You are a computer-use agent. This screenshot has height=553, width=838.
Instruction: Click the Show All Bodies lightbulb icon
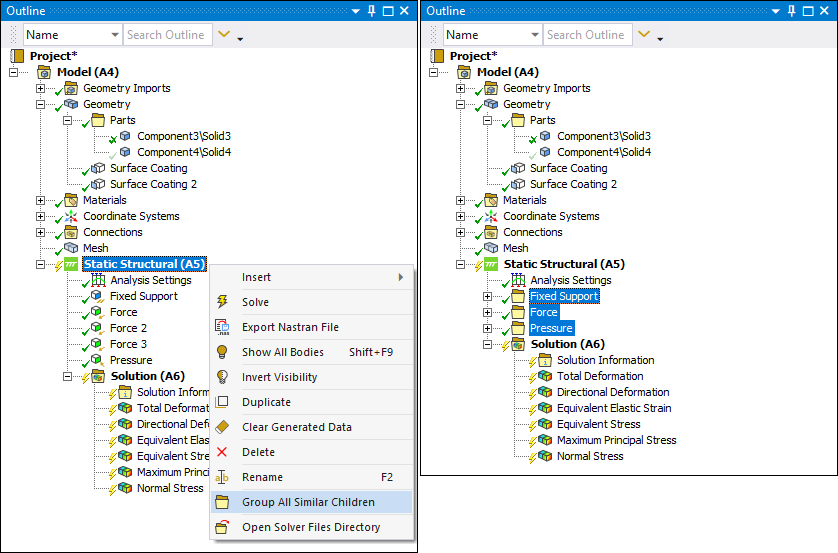(x=222, y=352)
